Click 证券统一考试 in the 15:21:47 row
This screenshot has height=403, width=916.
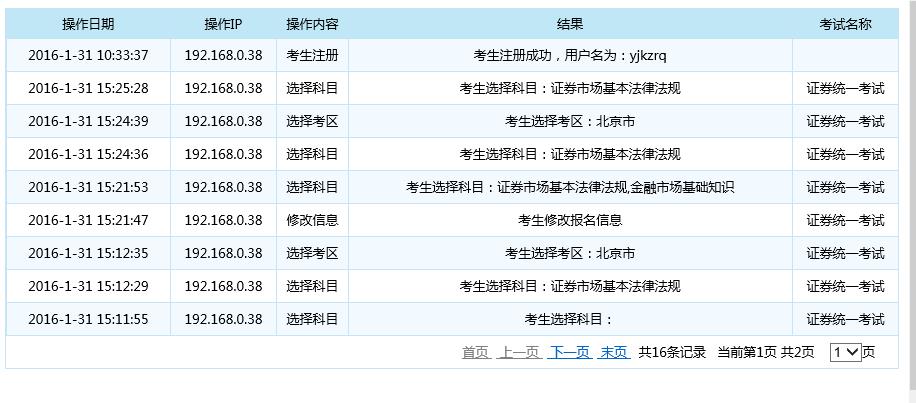(845, 220)
